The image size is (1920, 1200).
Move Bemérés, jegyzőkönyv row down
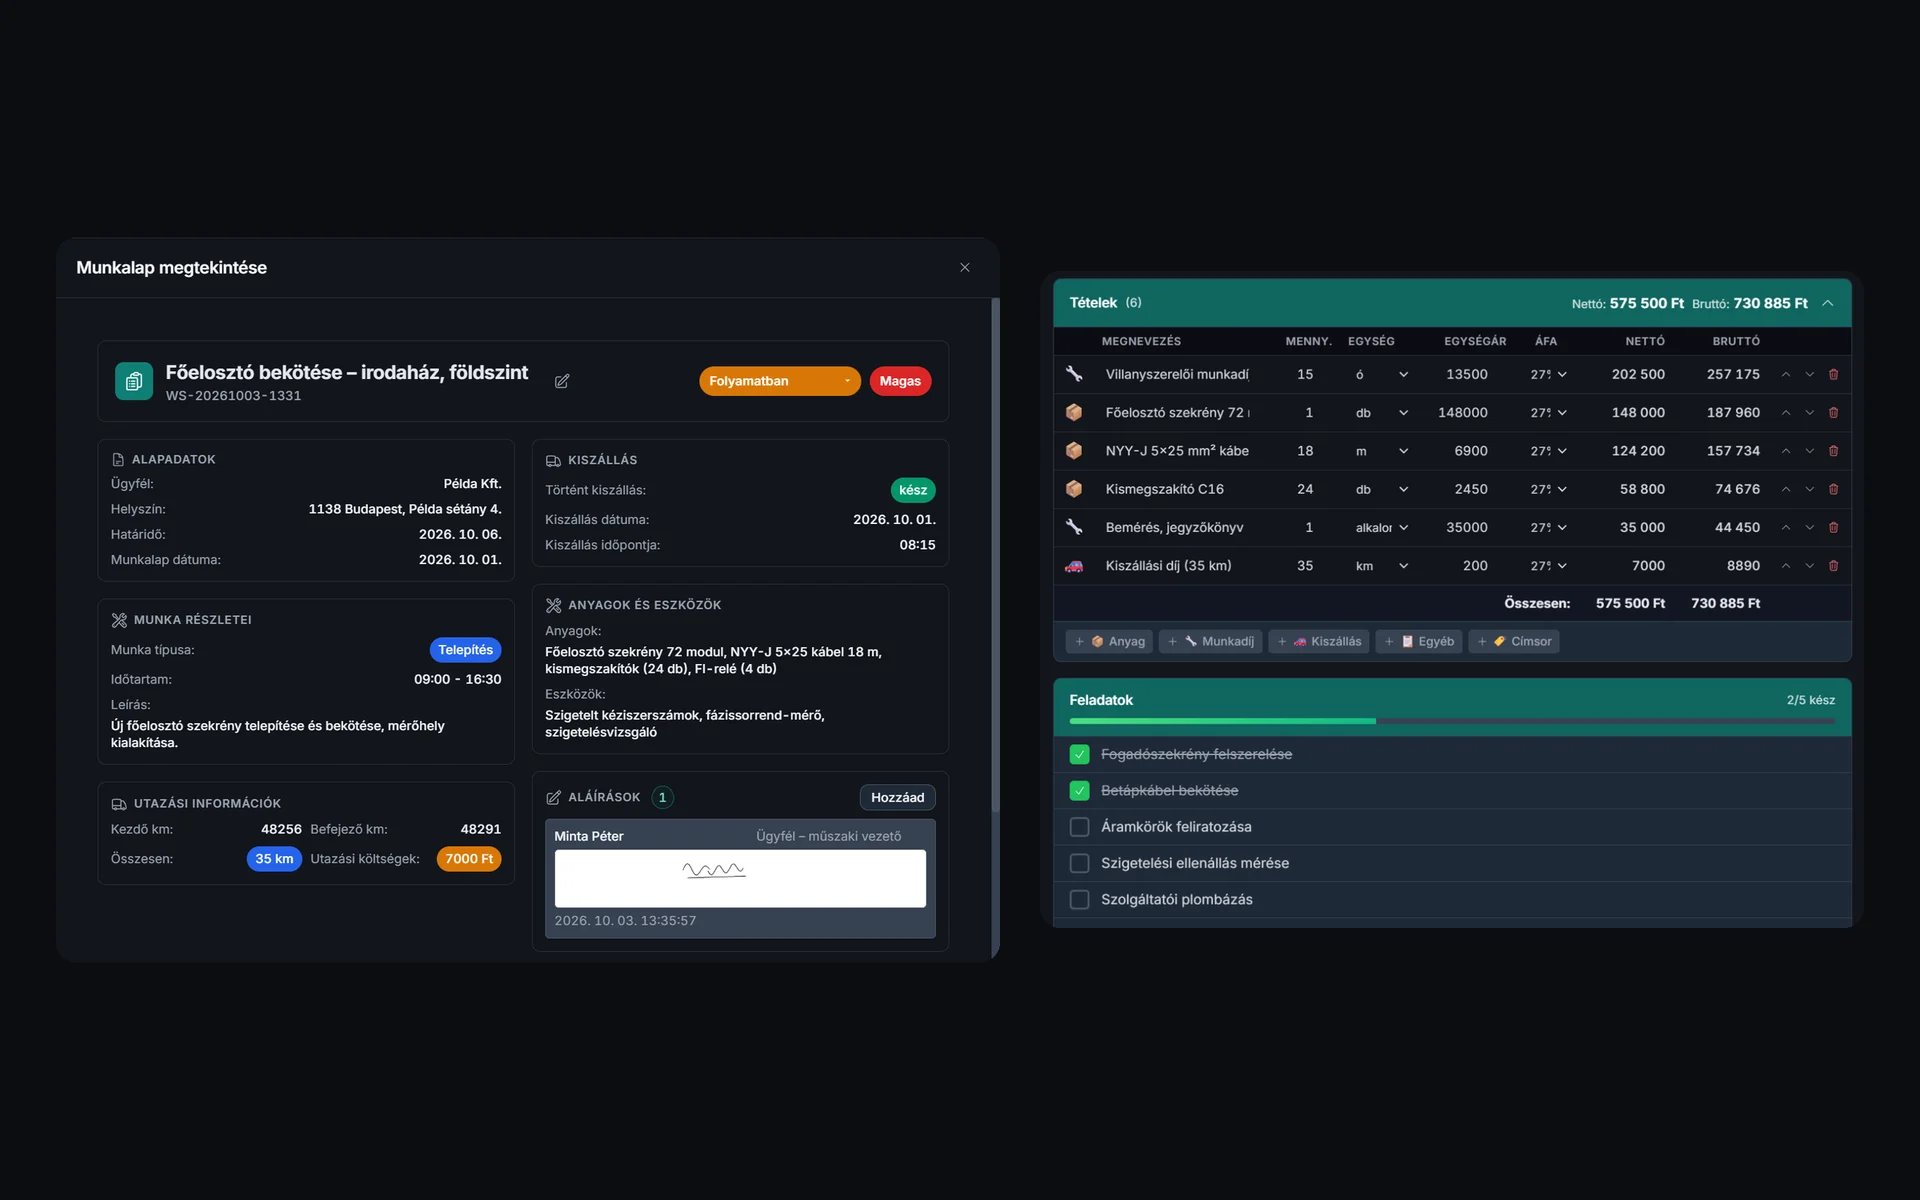click(x=1809, y=527)
